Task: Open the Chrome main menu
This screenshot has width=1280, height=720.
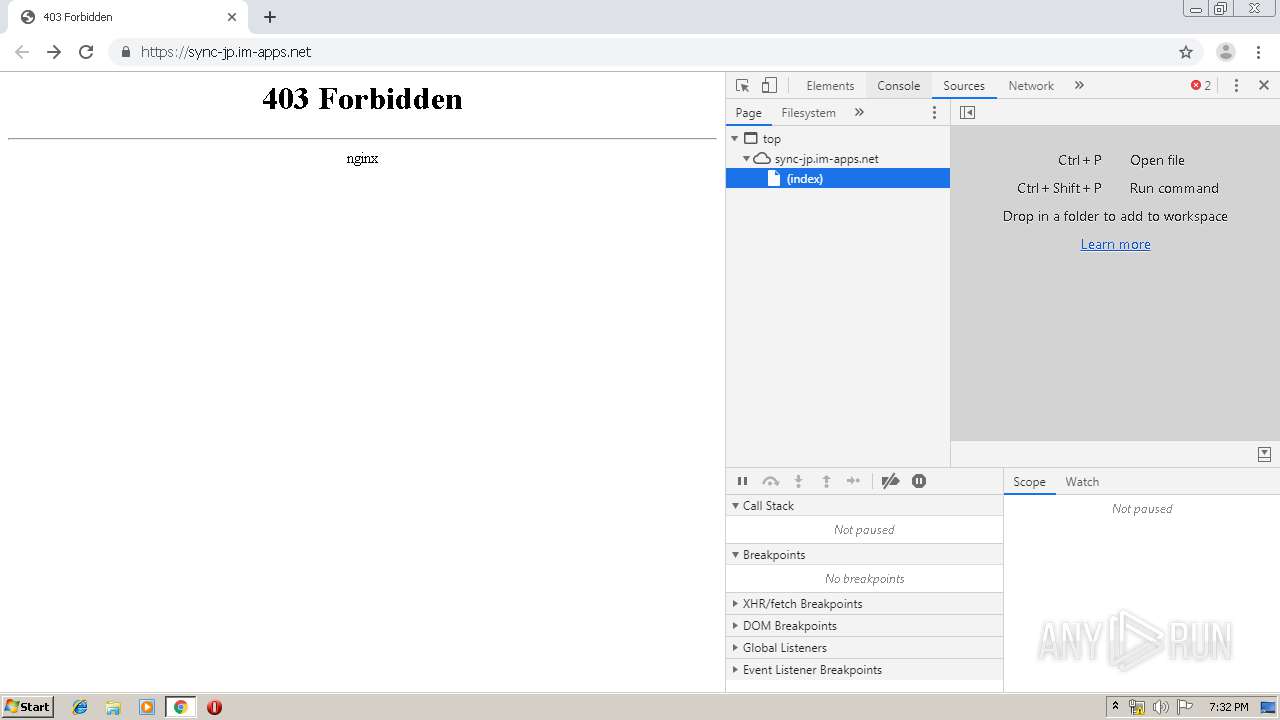Action: tap(1258, 52)
